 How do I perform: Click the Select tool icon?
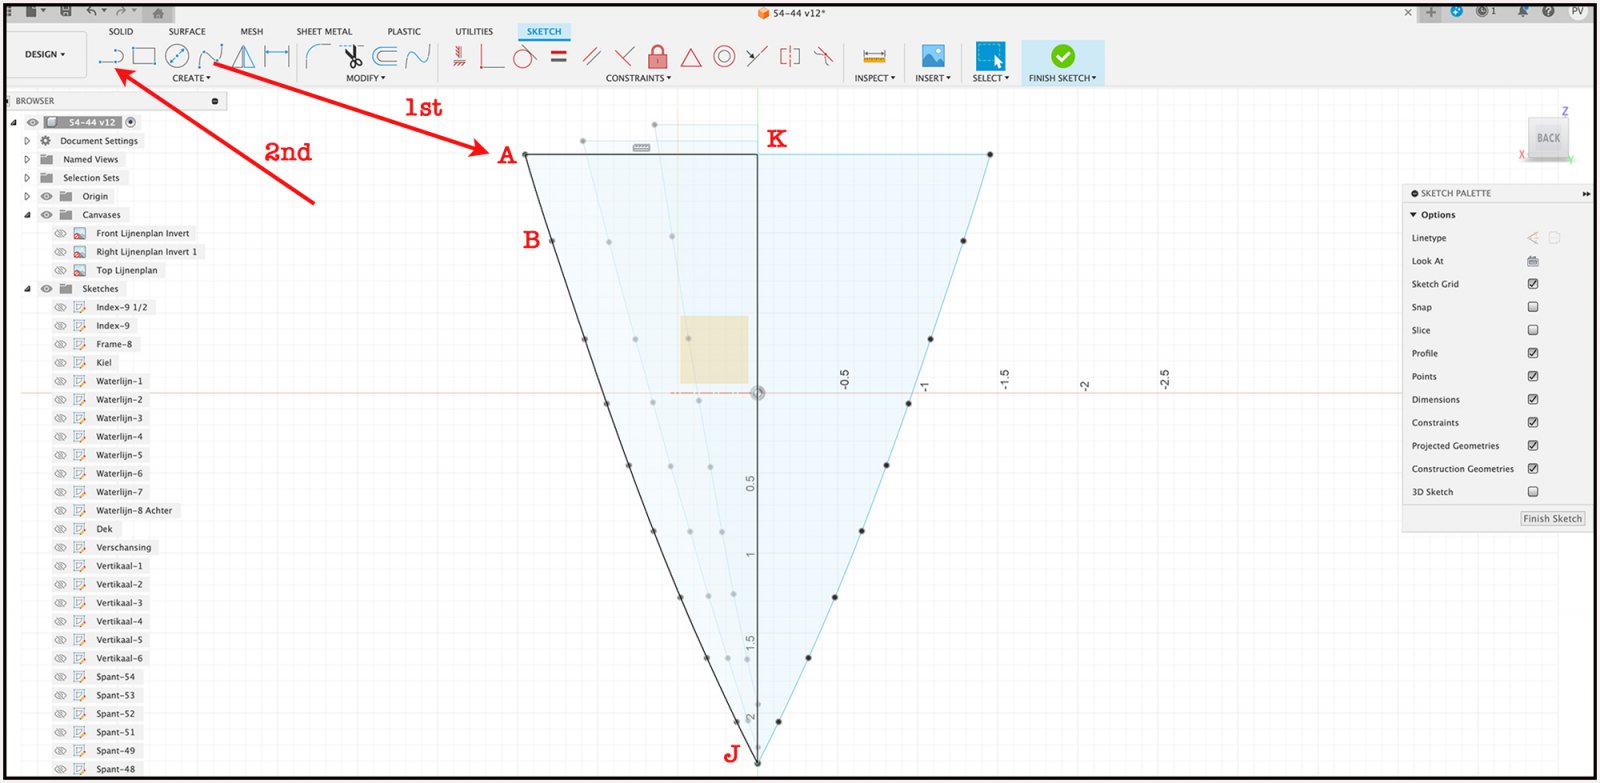coord(990,56)
